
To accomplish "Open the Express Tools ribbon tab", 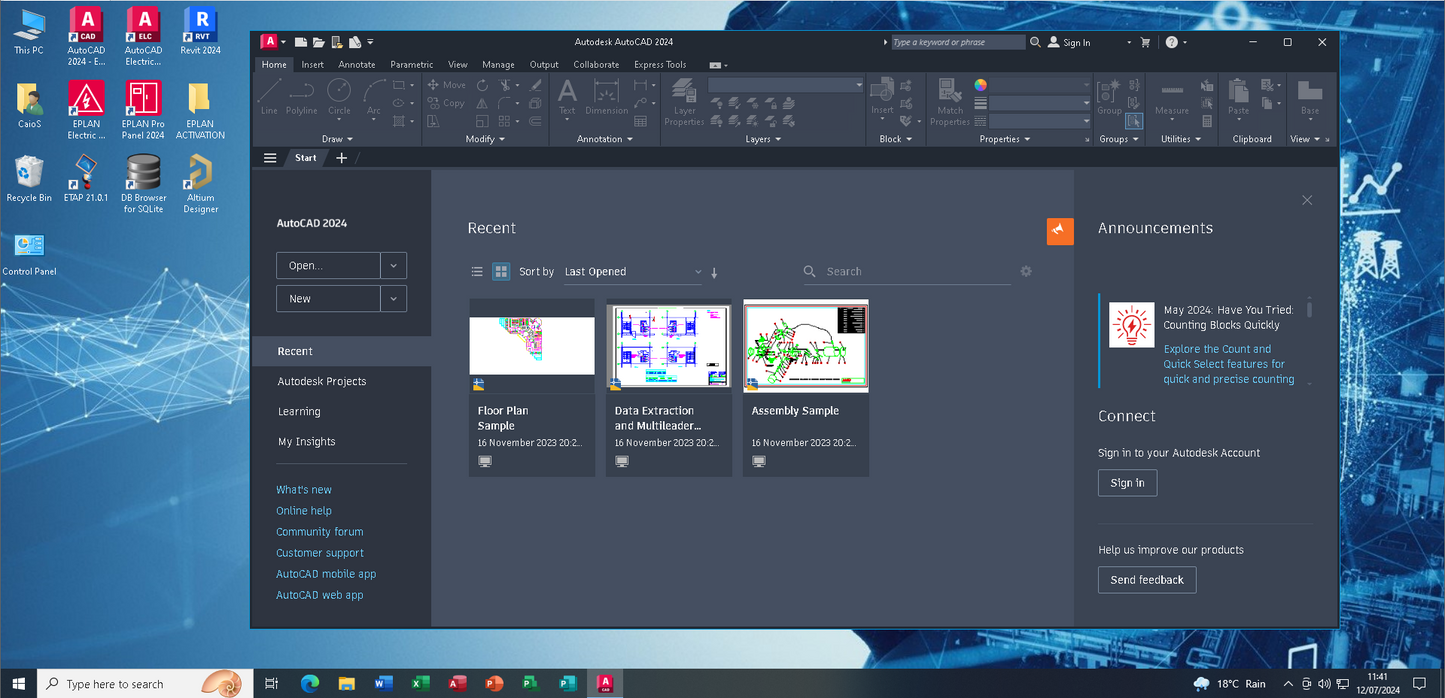I will coord(660,65).
